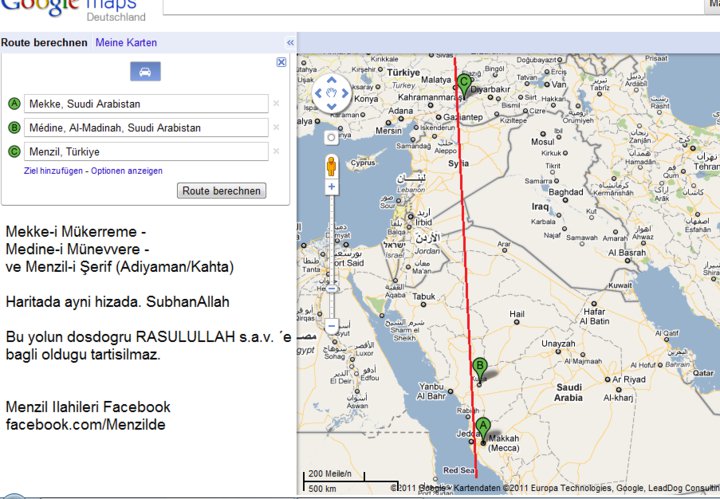Pan the map left using arrow
720x499 pixels.
click(x=319, y=96)
